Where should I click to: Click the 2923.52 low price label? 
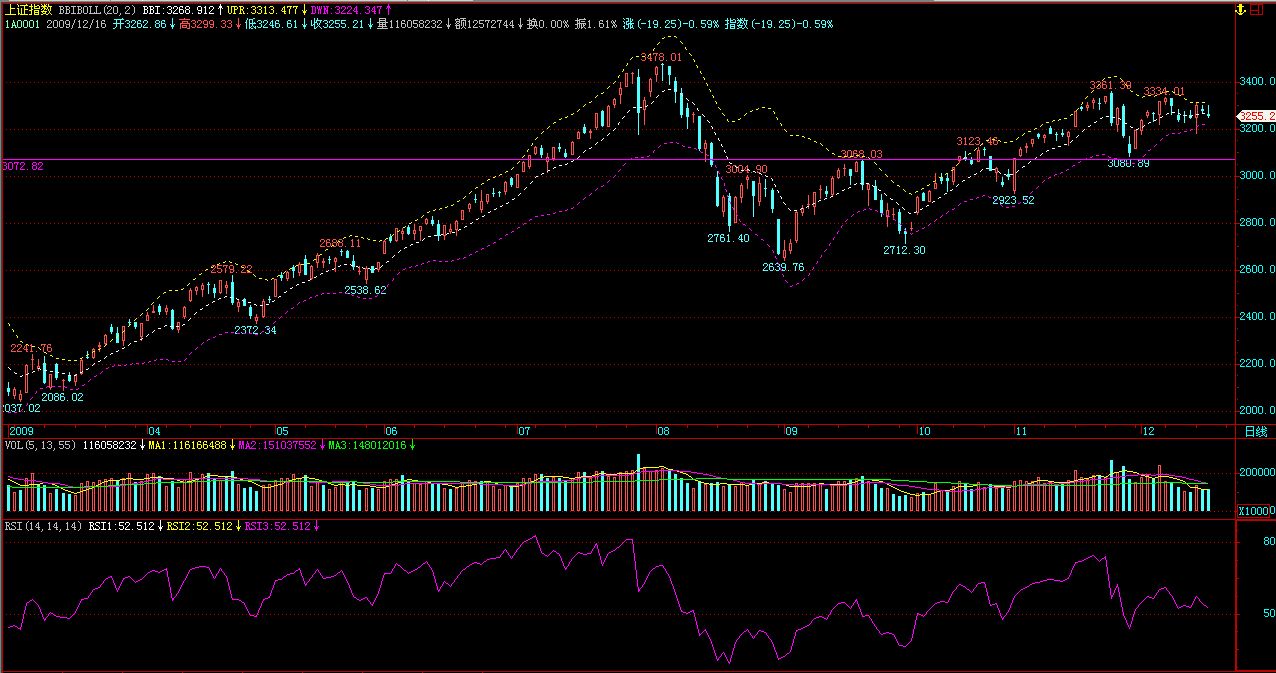coord(1013,200)
